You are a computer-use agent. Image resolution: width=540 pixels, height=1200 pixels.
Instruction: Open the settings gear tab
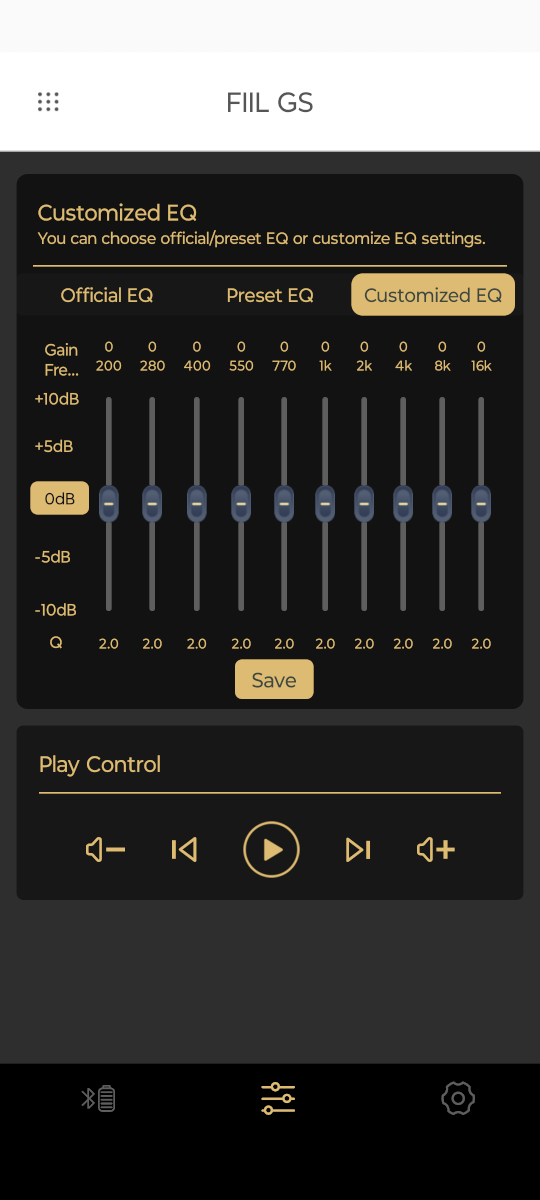coord(458,1098)
